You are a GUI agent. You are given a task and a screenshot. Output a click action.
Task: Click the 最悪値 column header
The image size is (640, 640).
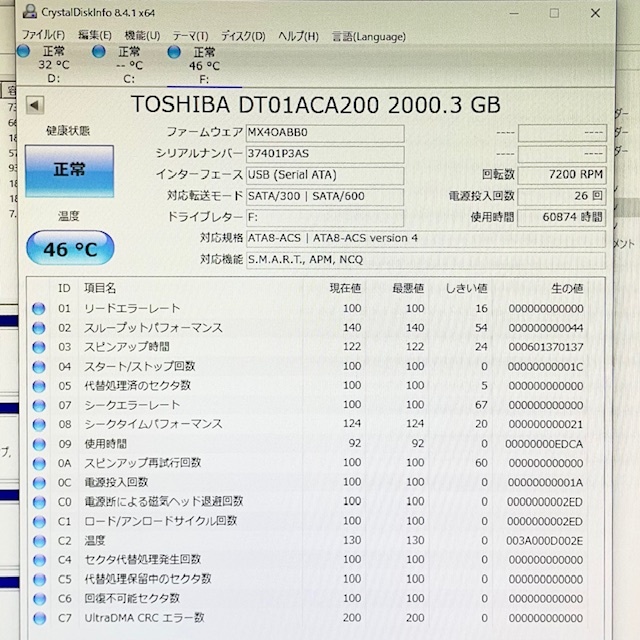408,288
